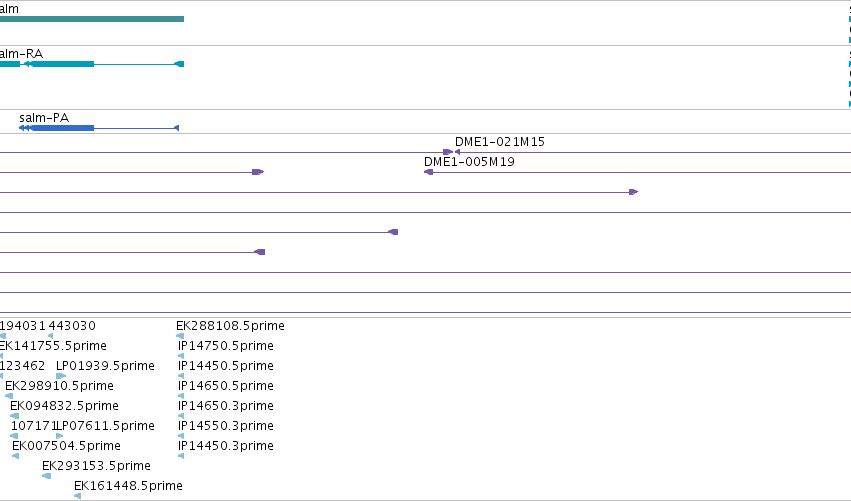Select the DME1-021M15 label
Image resolution: width=851 pixels, height=501 pixels.
click(x=499, y=142)
